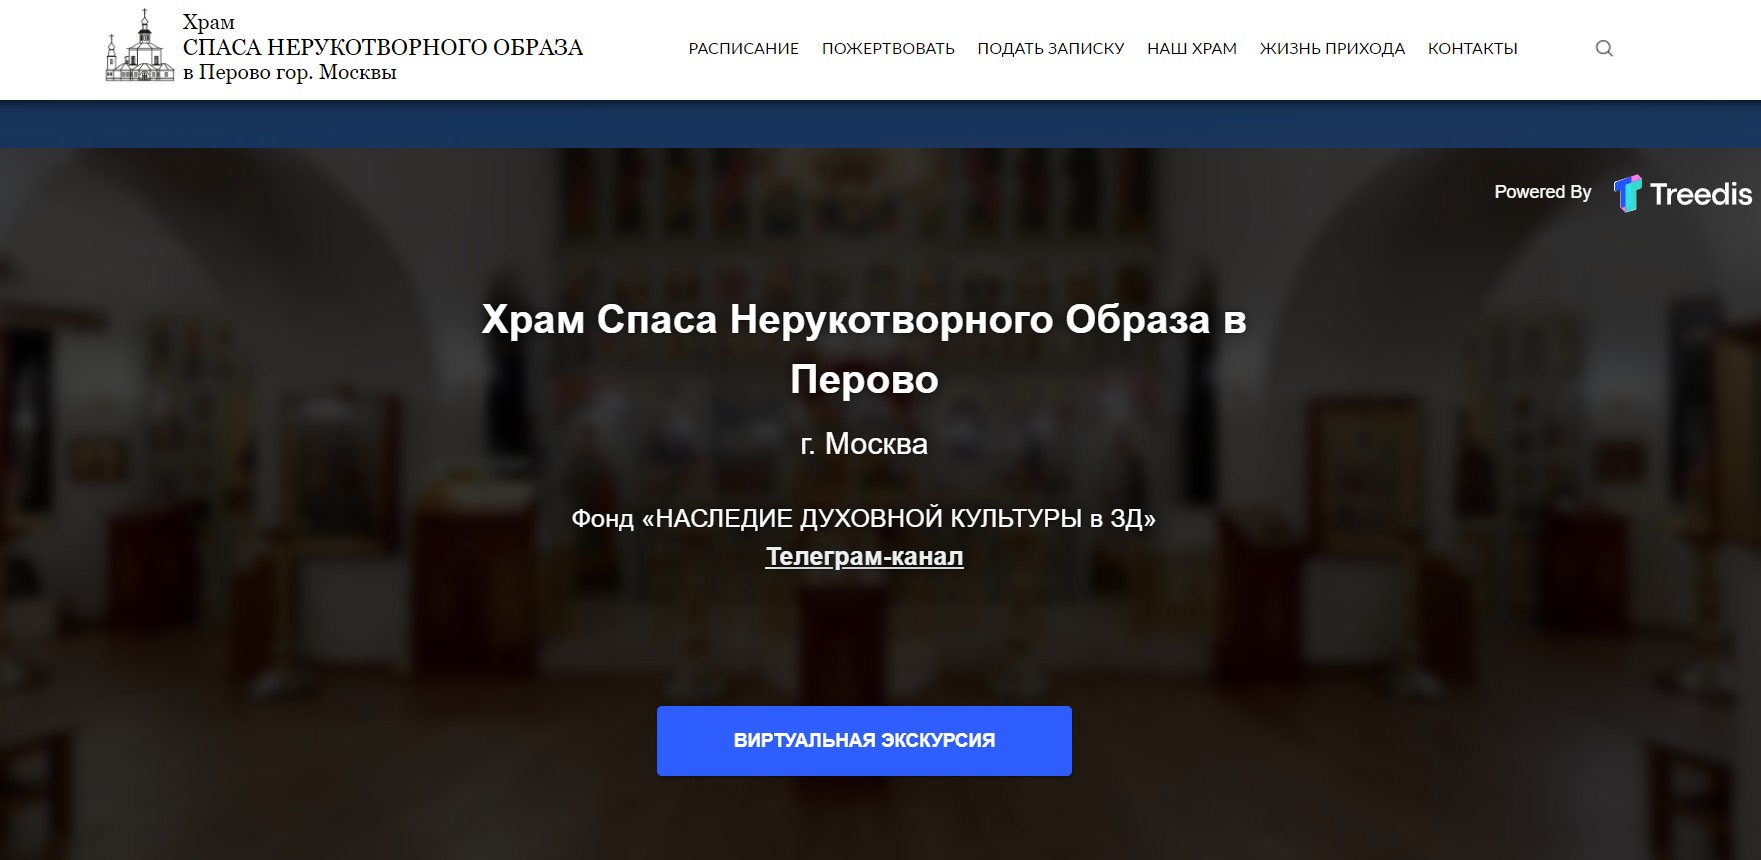Click the Treedis wordmark text

(x=1700, y=194)
